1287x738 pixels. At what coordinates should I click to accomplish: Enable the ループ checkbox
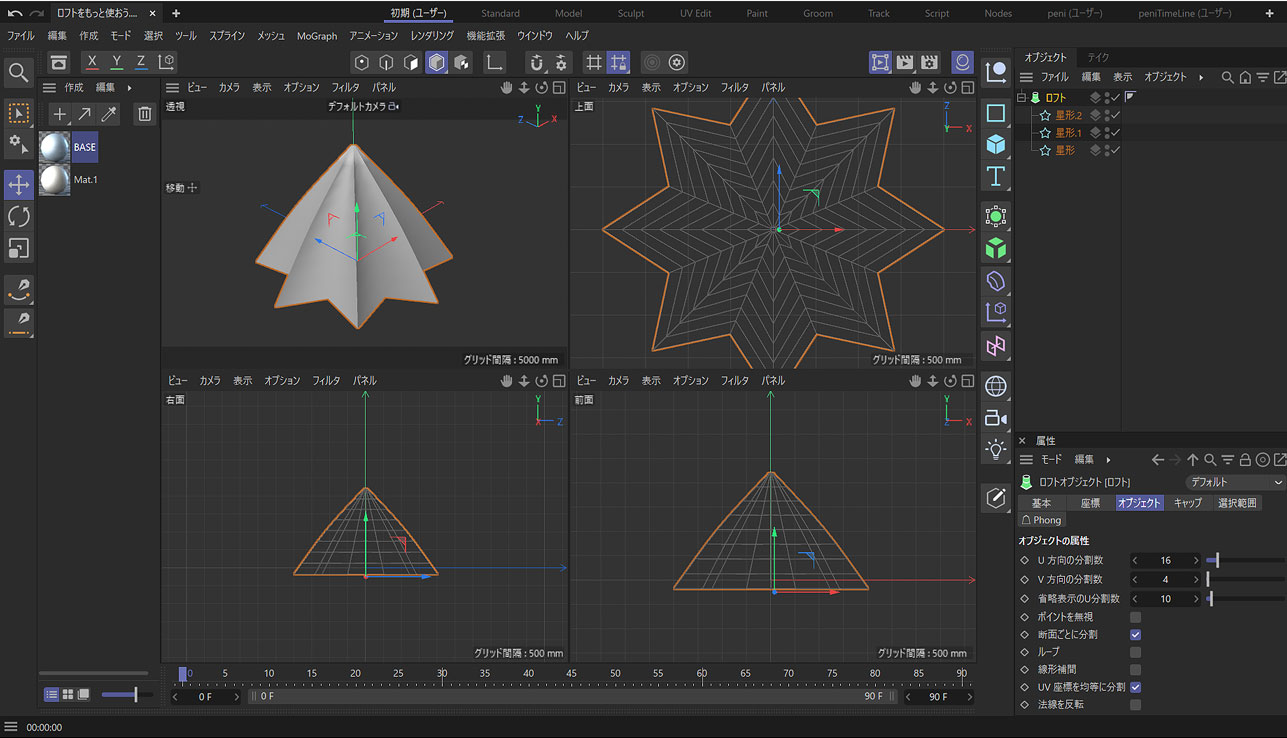(x=1135, y=652)
